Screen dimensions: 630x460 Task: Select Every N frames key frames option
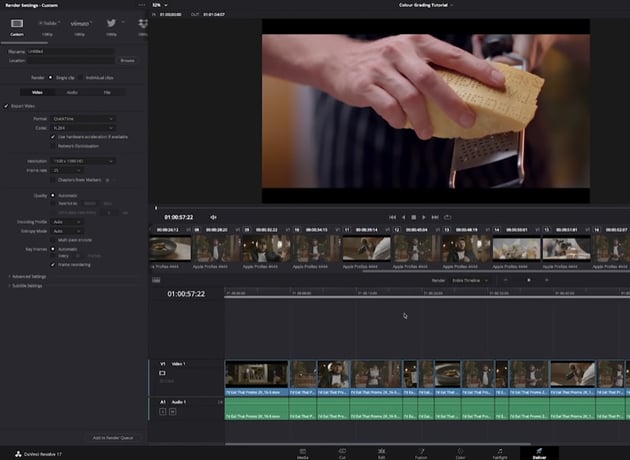53,256
